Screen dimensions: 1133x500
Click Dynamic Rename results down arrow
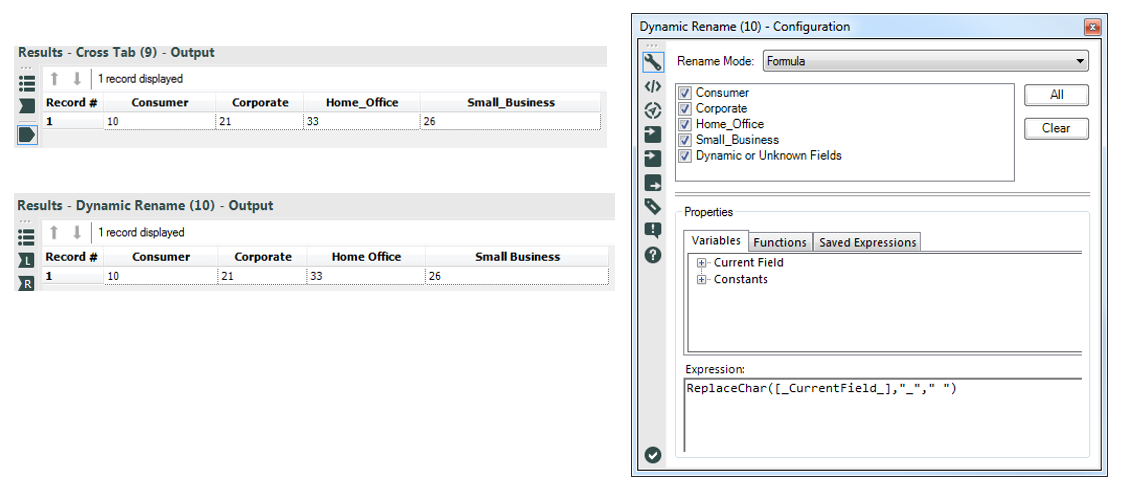click(77, 233)
